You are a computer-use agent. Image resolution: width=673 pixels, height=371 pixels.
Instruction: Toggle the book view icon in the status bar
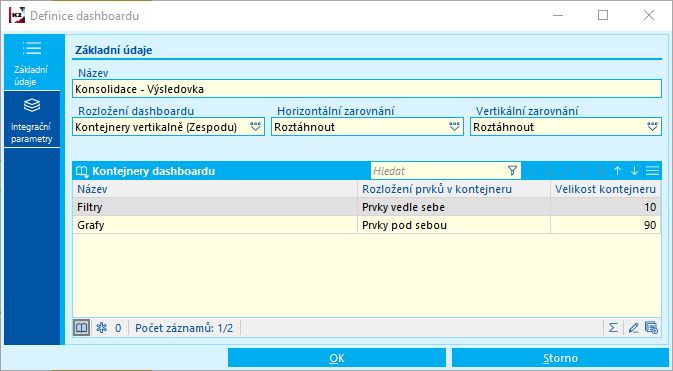(82, 328)
